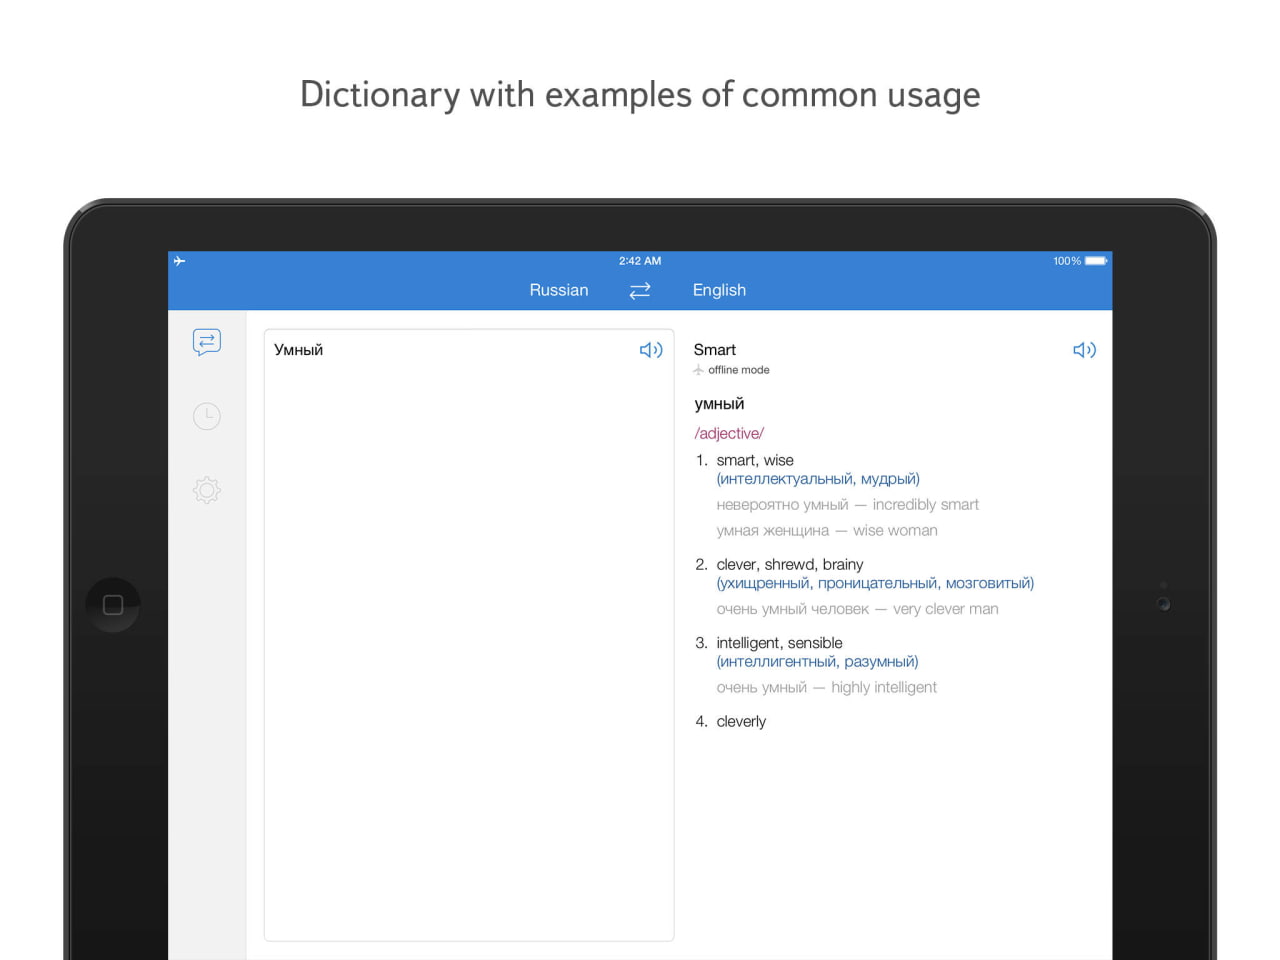Open the English target language selector
This screenshot has height=960, width=1280.
[x=719, y=290]
